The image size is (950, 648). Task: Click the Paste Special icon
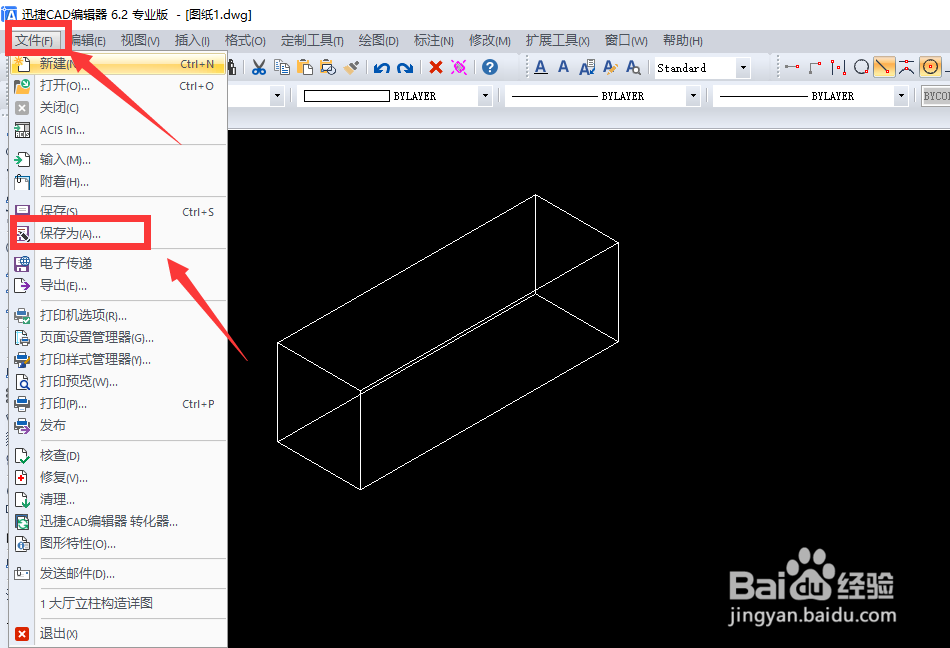coord(328,67)
